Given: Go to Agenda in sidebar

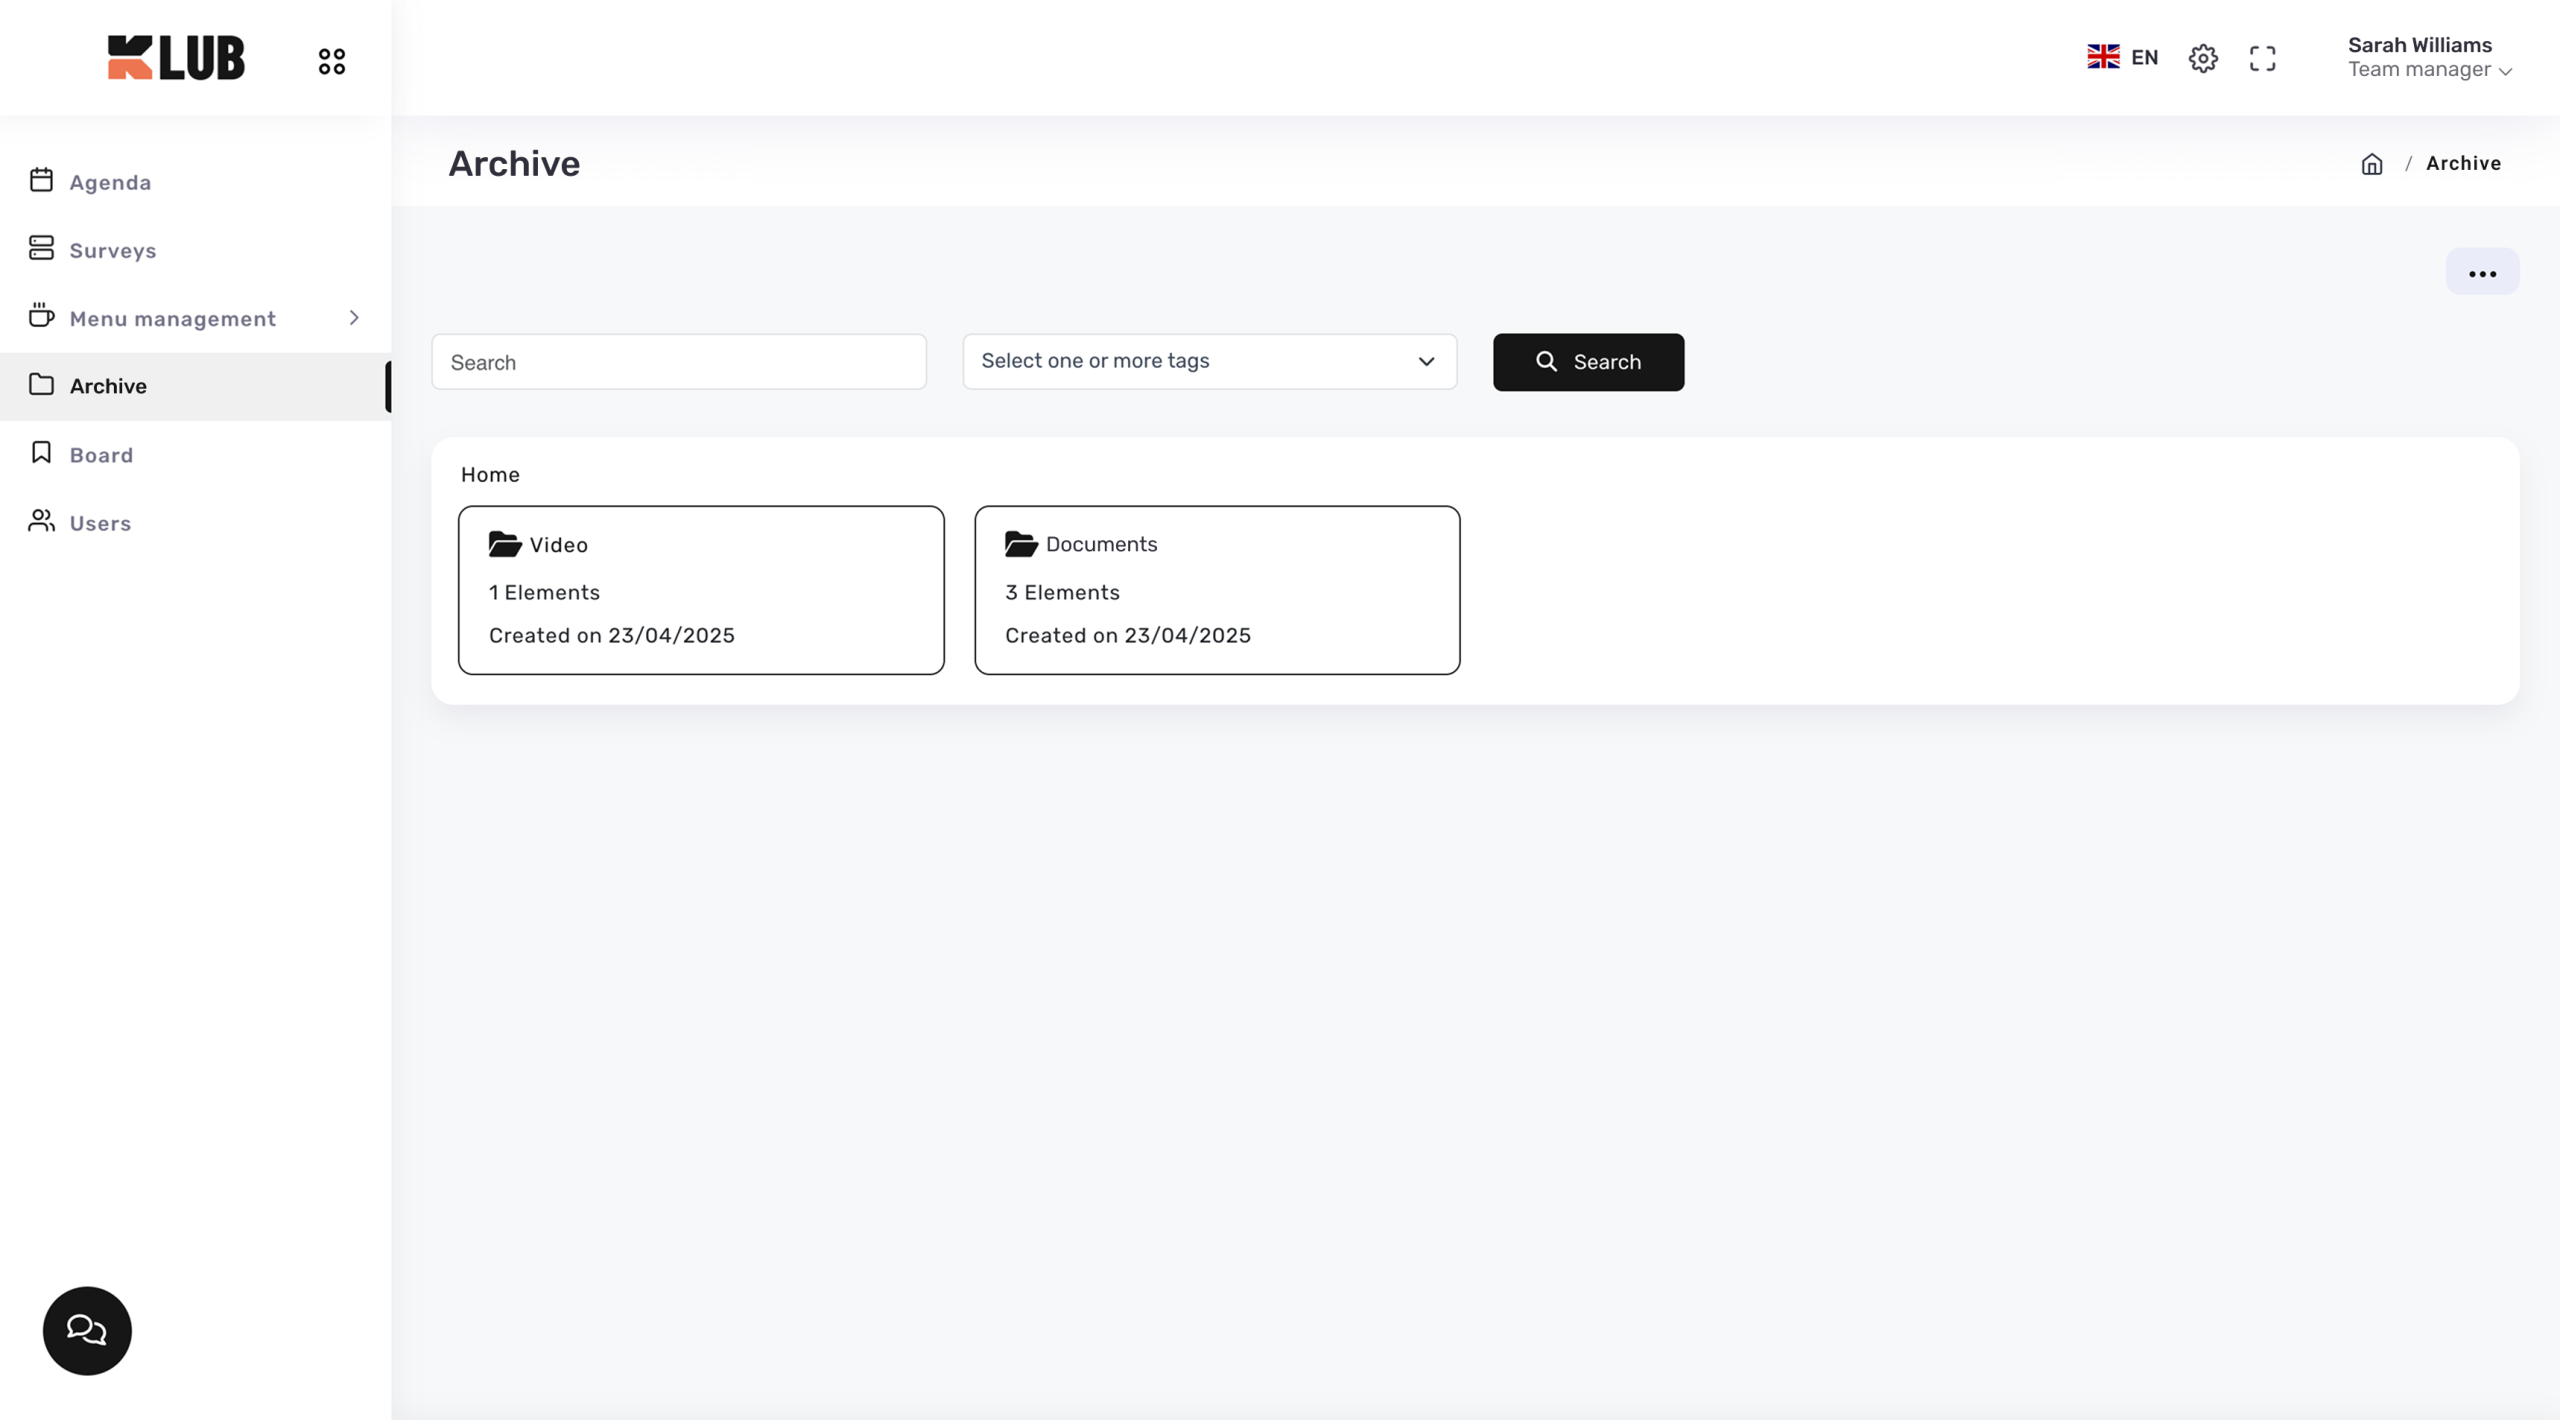Looking at the screenshot, I should (x=110, y=182).
